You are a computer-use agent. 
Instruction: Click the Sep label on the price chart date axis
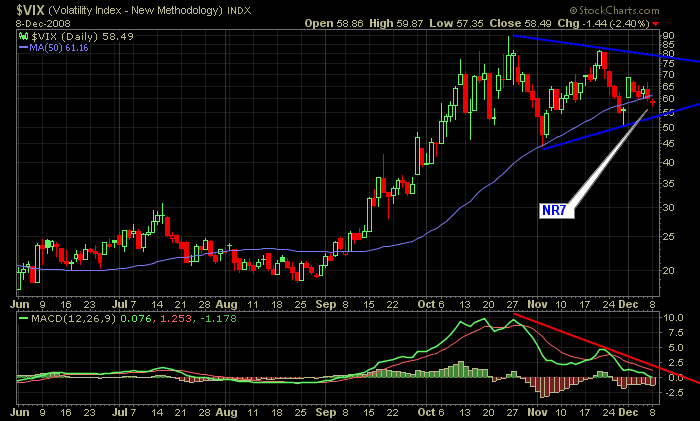[325, 305]
